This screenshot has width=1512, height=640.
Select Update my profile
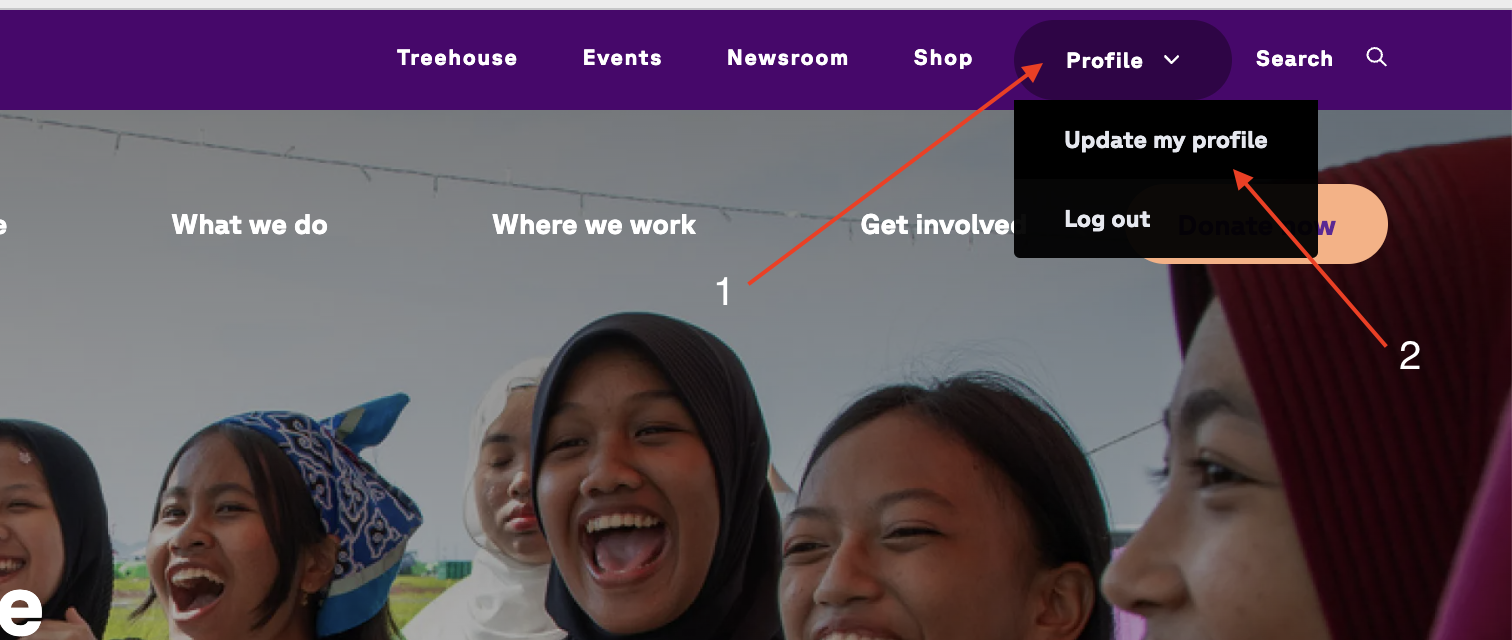tap(1166, 140)
